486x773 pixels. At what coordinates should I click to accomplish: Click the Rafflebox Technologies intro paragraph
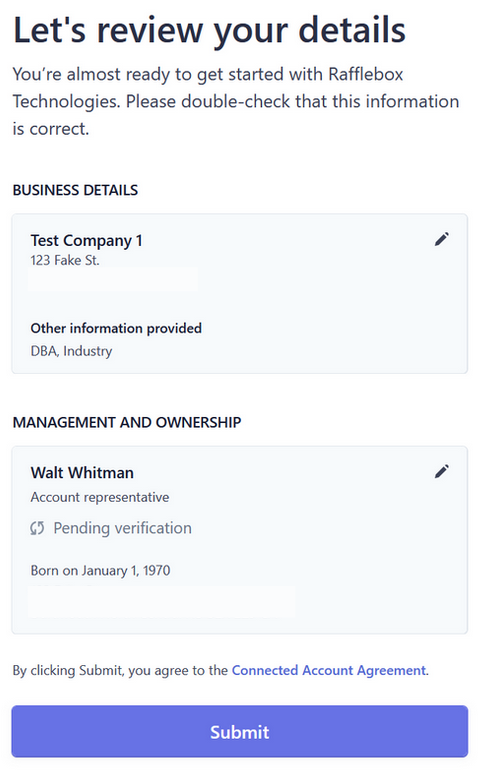(x=236, y=101)
